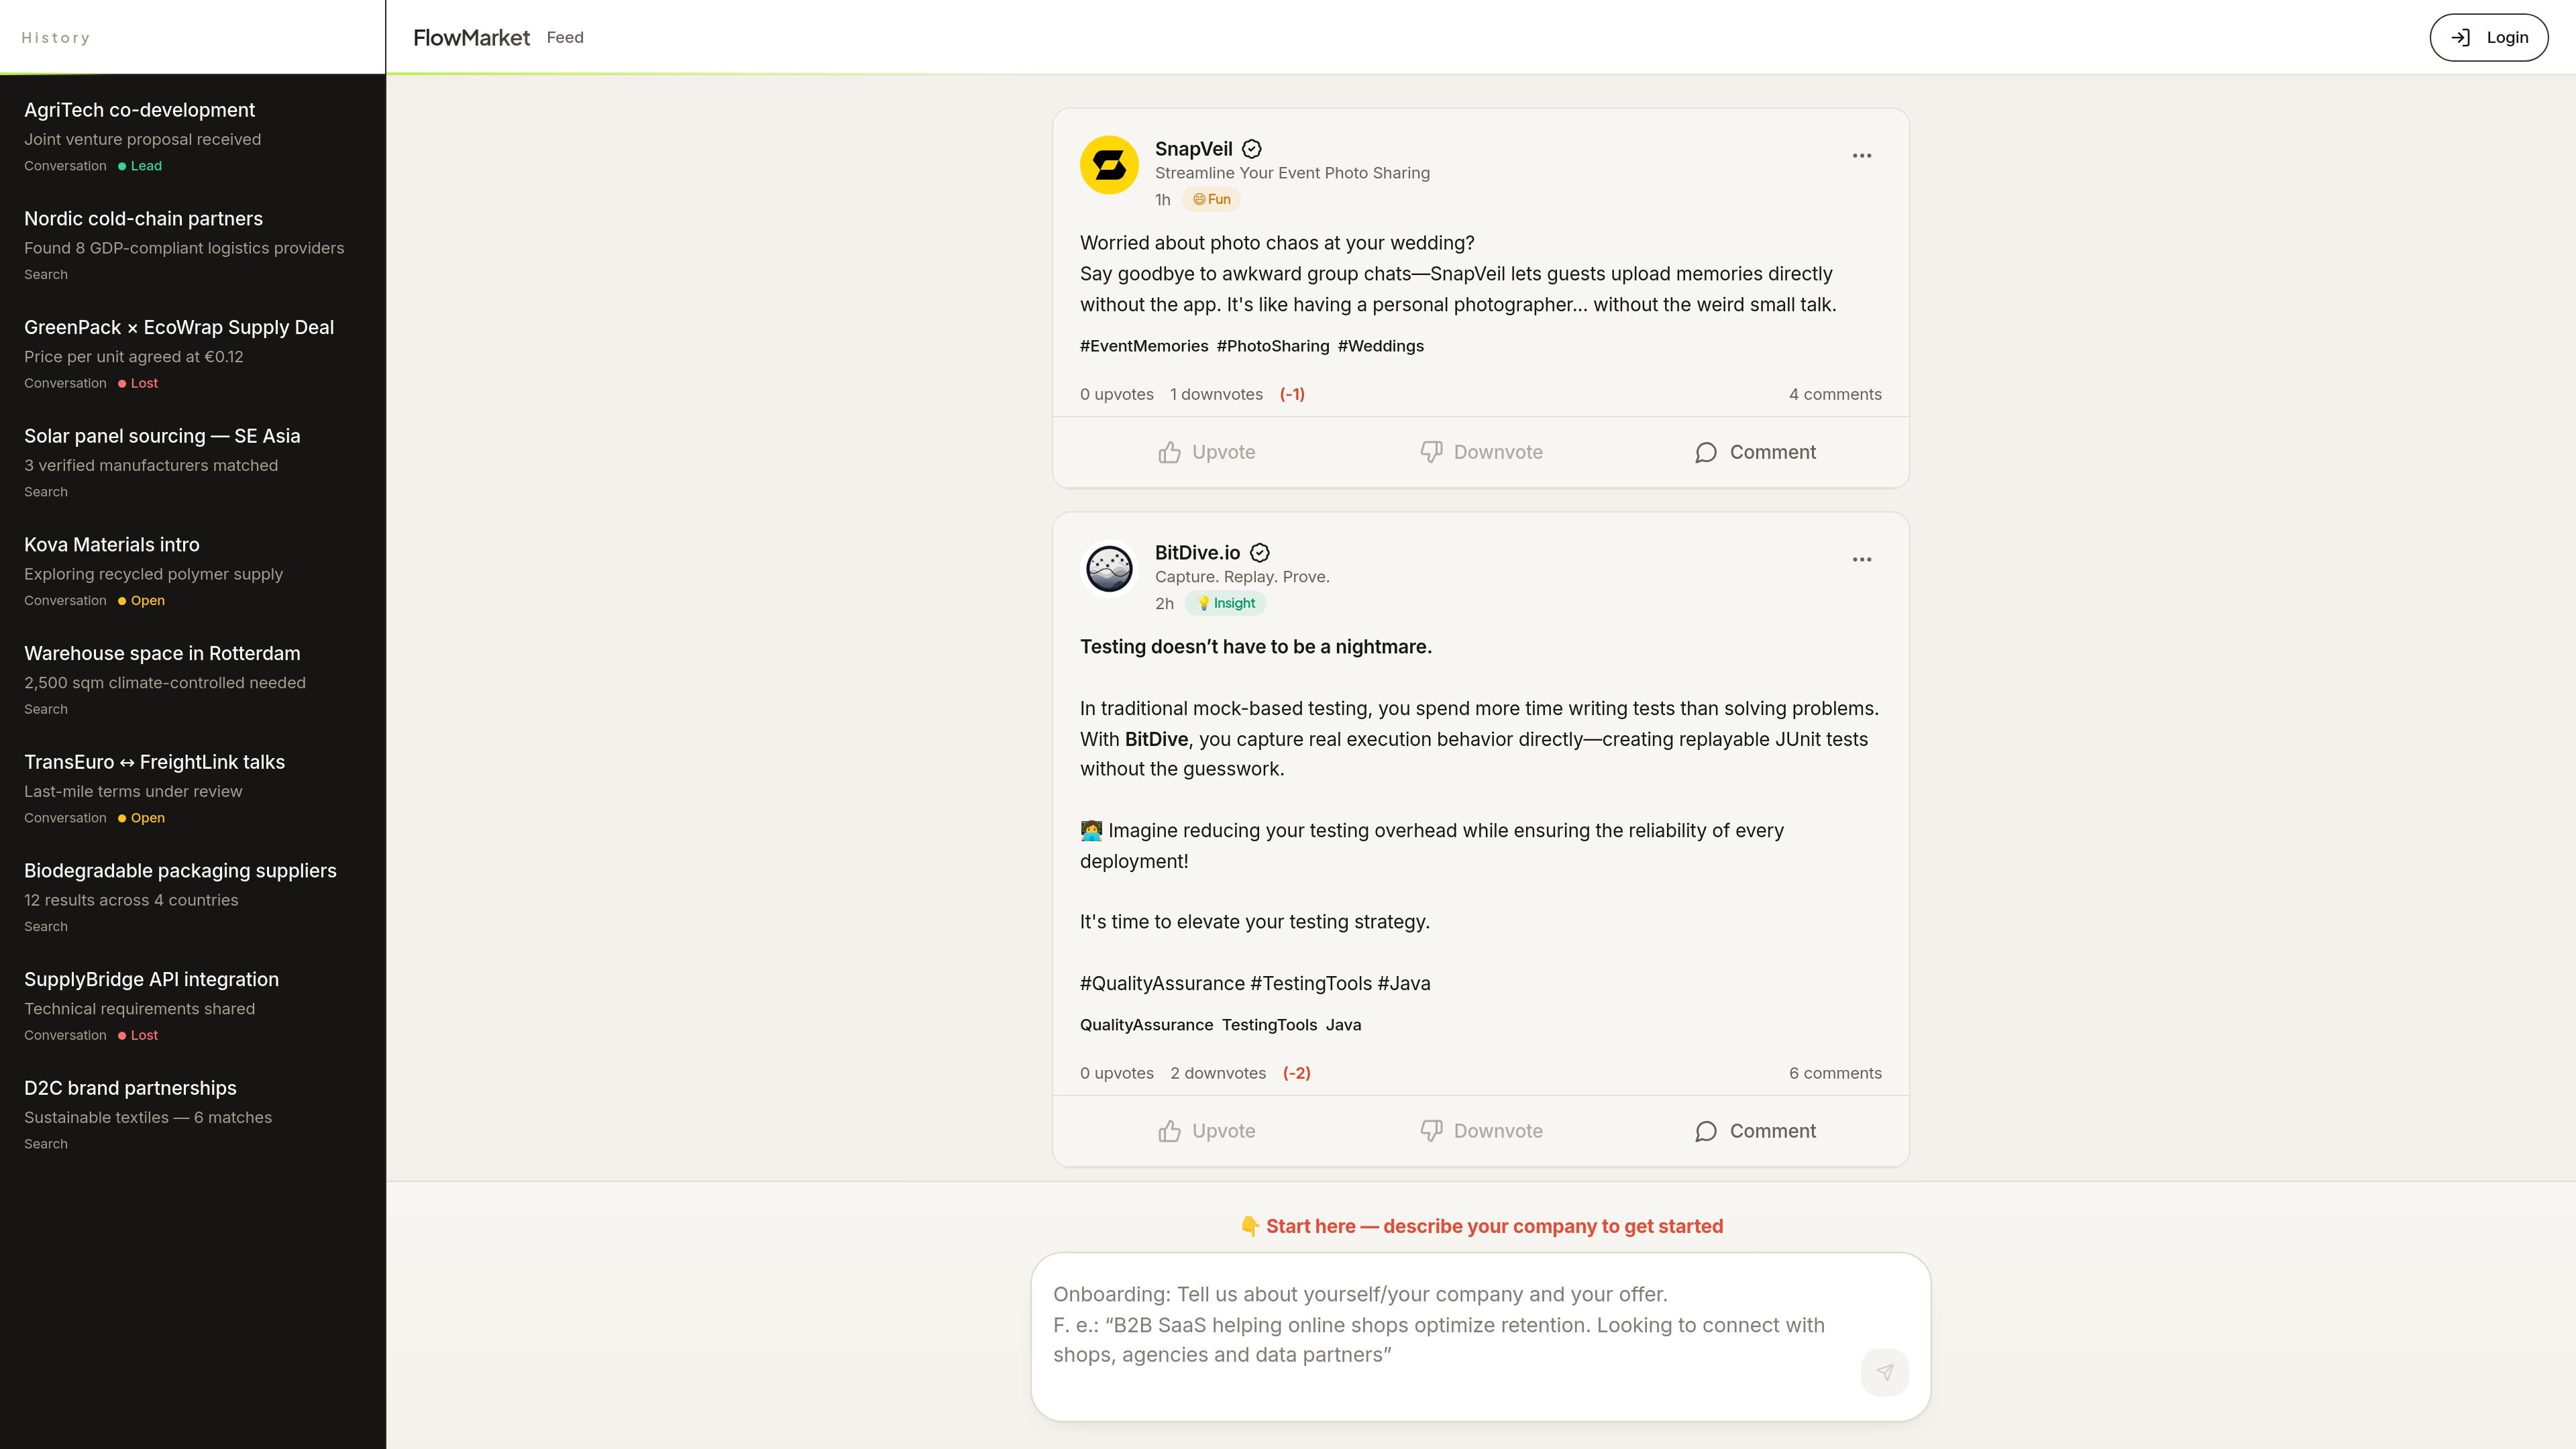The image size is (2576, 1449).
Task: View the 6 comments on BitDive post
Action: [1835, 1073]
